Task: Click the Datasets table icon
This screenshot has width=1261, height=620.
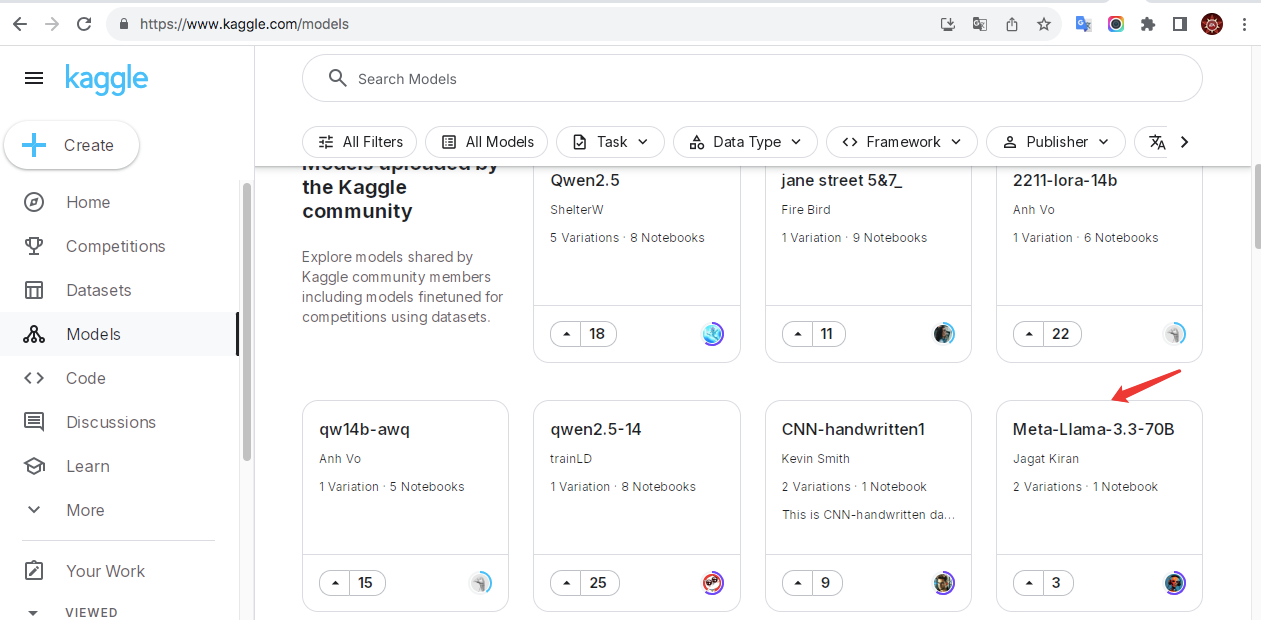Action: coord(34,290)
